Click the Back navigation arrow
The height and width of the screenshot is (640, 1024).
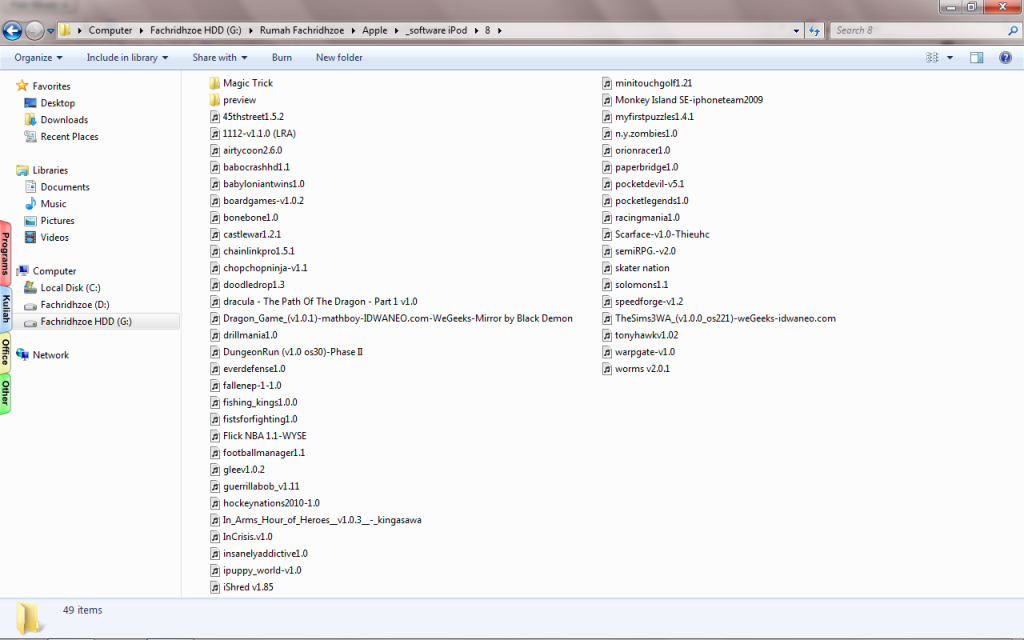click(12, 30)
